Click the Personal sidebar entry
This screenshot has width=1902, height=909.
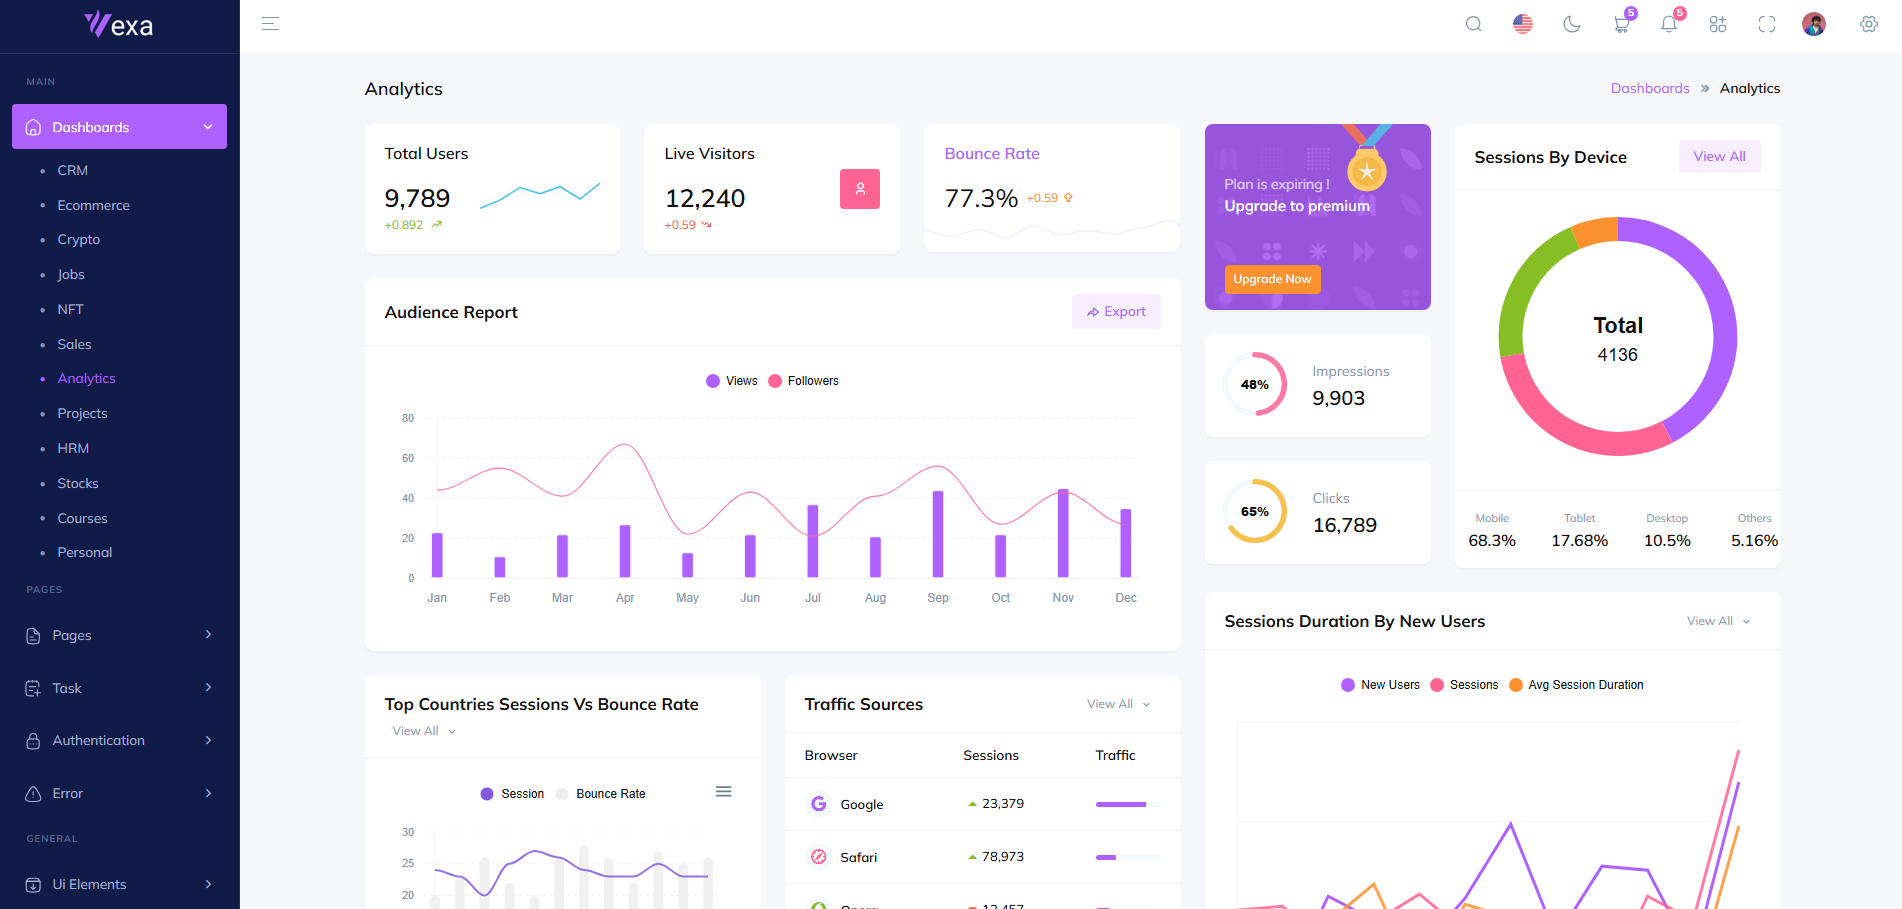point(84,552)
